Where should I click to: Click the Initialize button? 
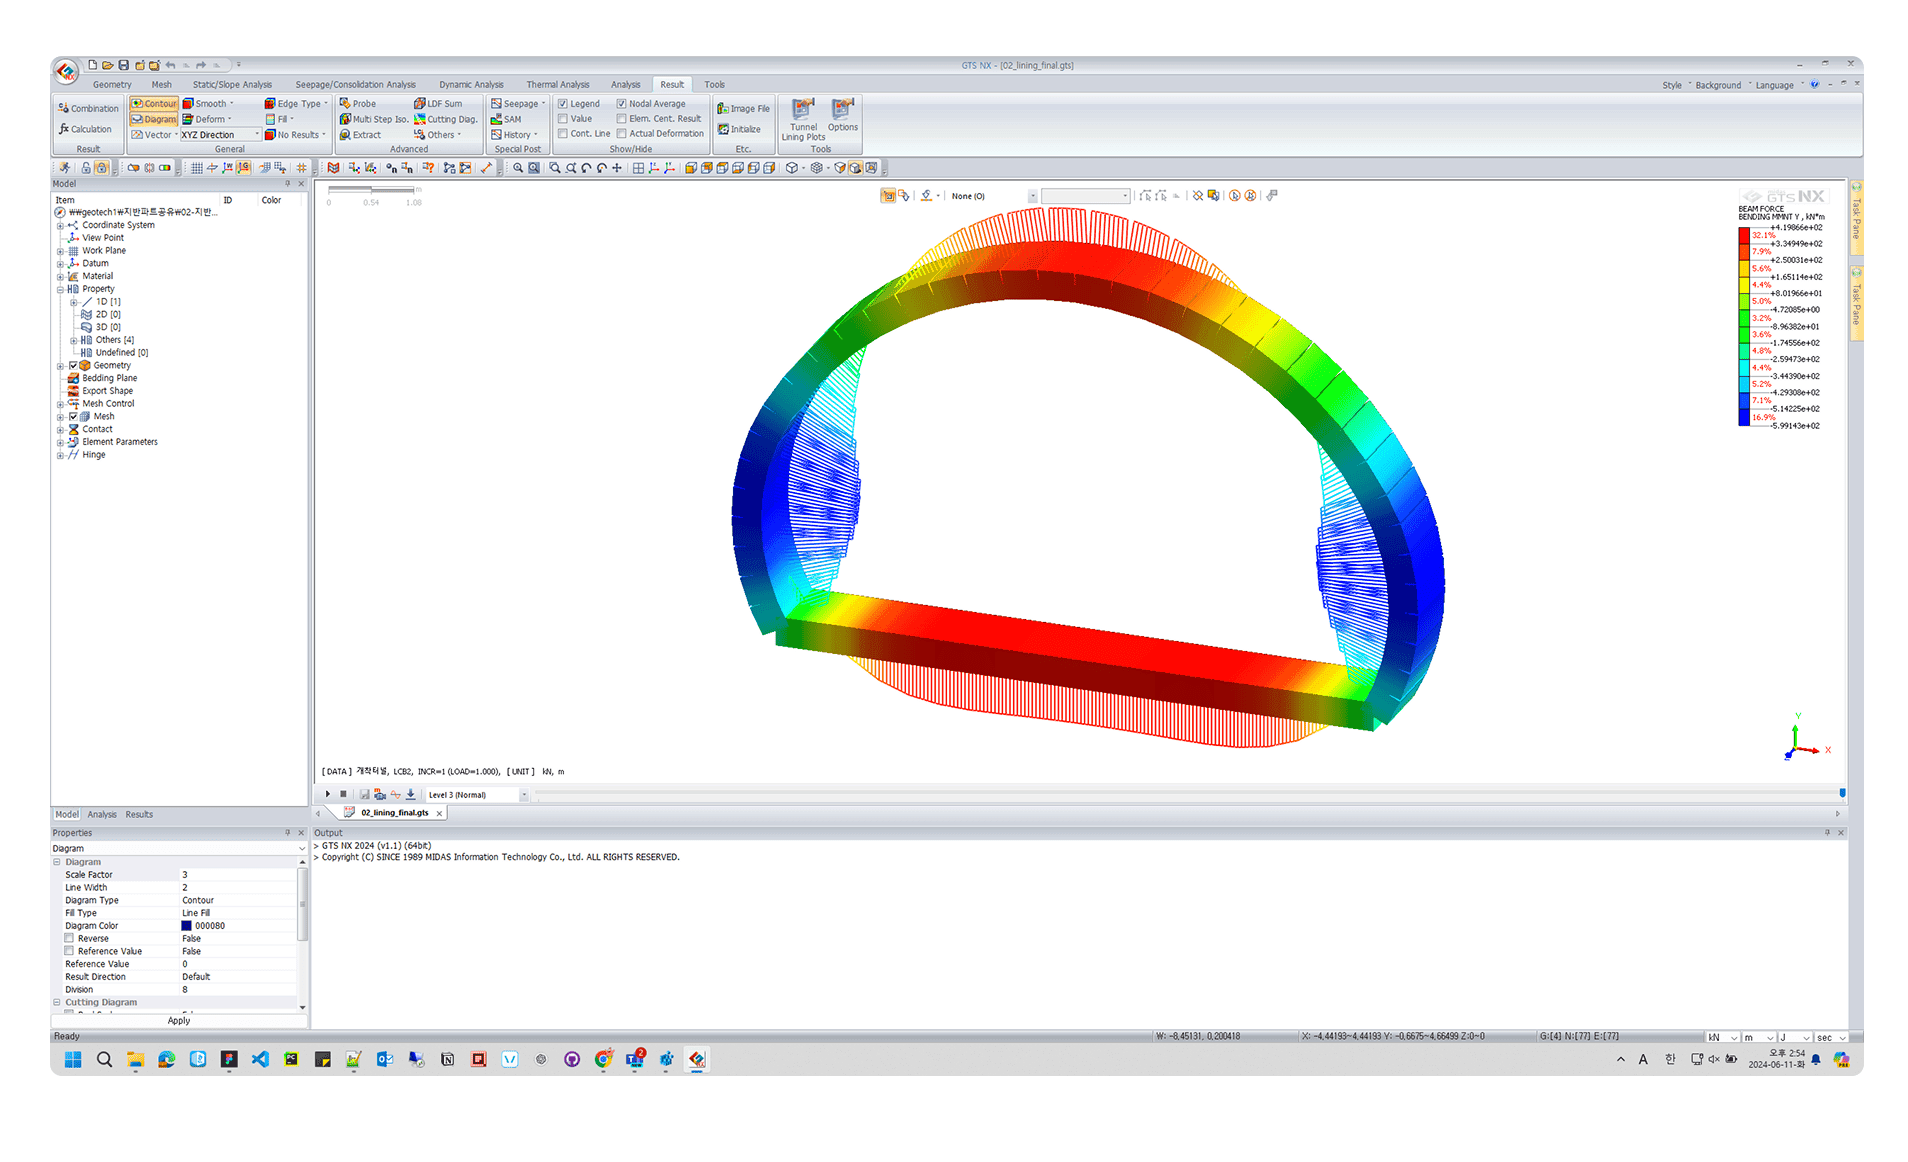click(739, 129)
